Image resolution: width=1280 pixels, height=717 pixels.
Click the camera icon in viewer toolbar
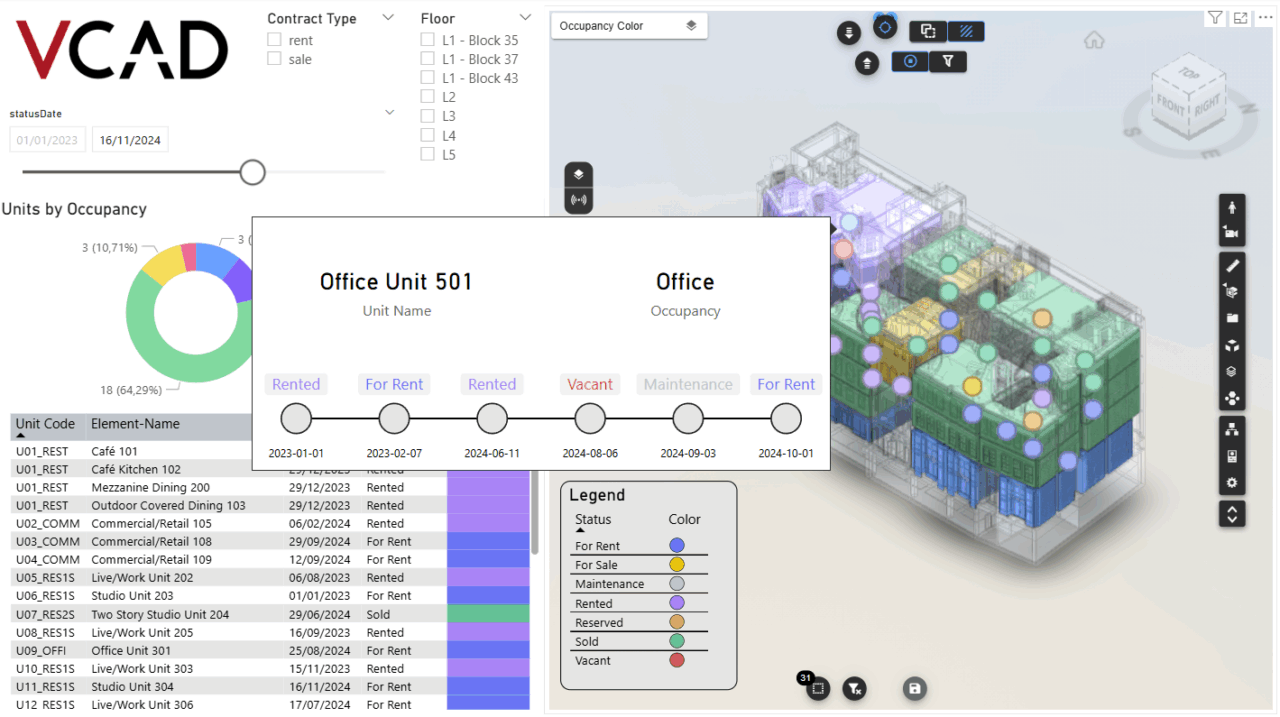(1232, 233)
